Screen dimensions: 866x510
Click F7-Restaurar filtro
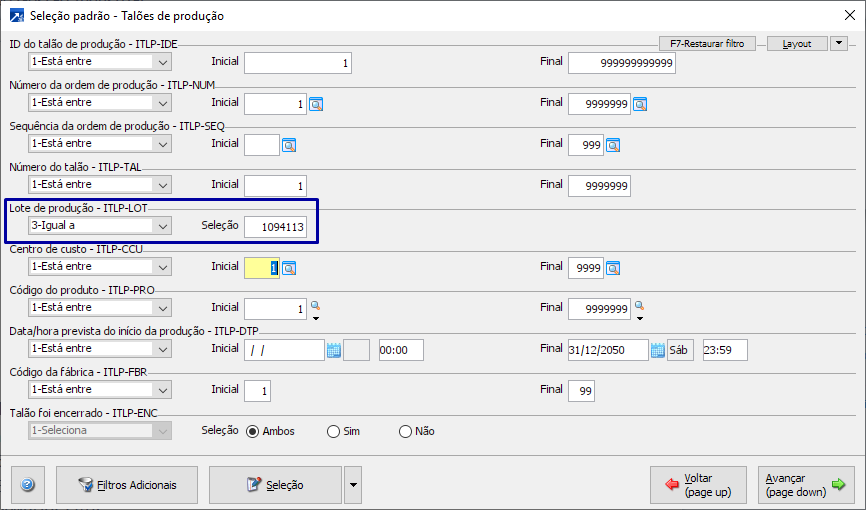click(707, 44)
